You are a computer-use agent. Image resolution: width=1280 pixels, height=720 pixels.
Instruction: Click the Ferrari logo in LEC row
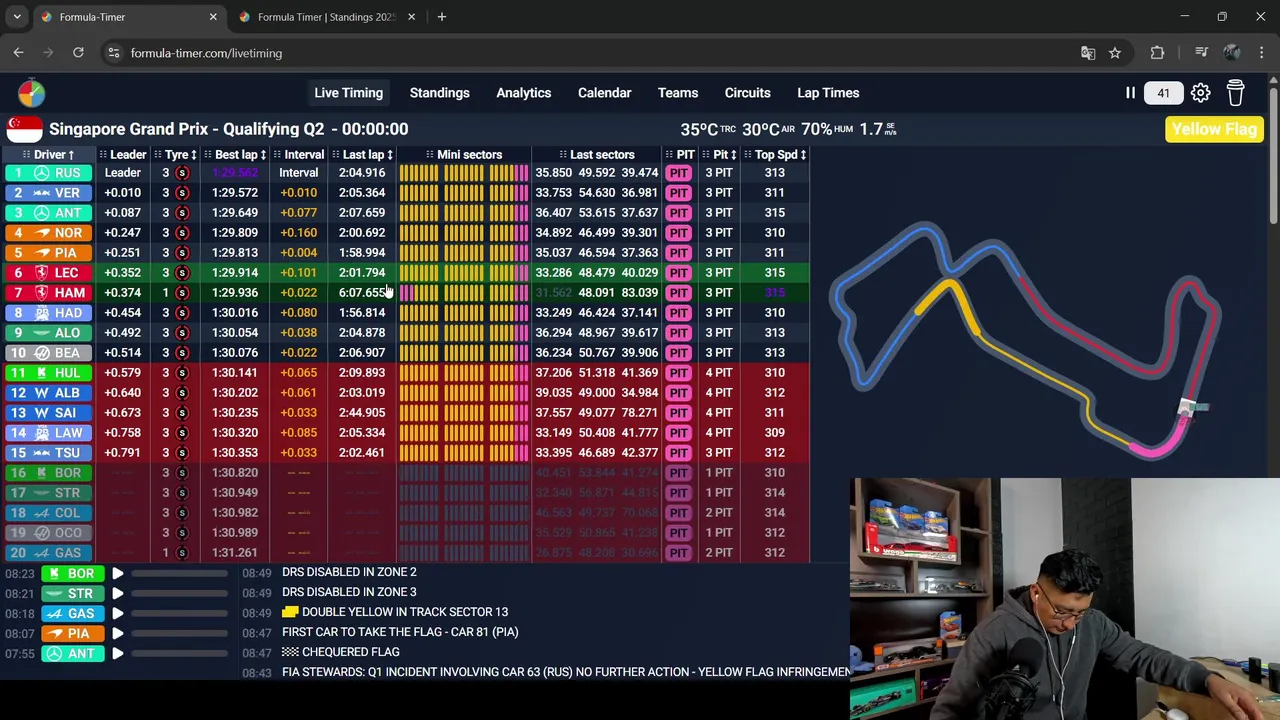pyautogui.click(x=42, y=273)
